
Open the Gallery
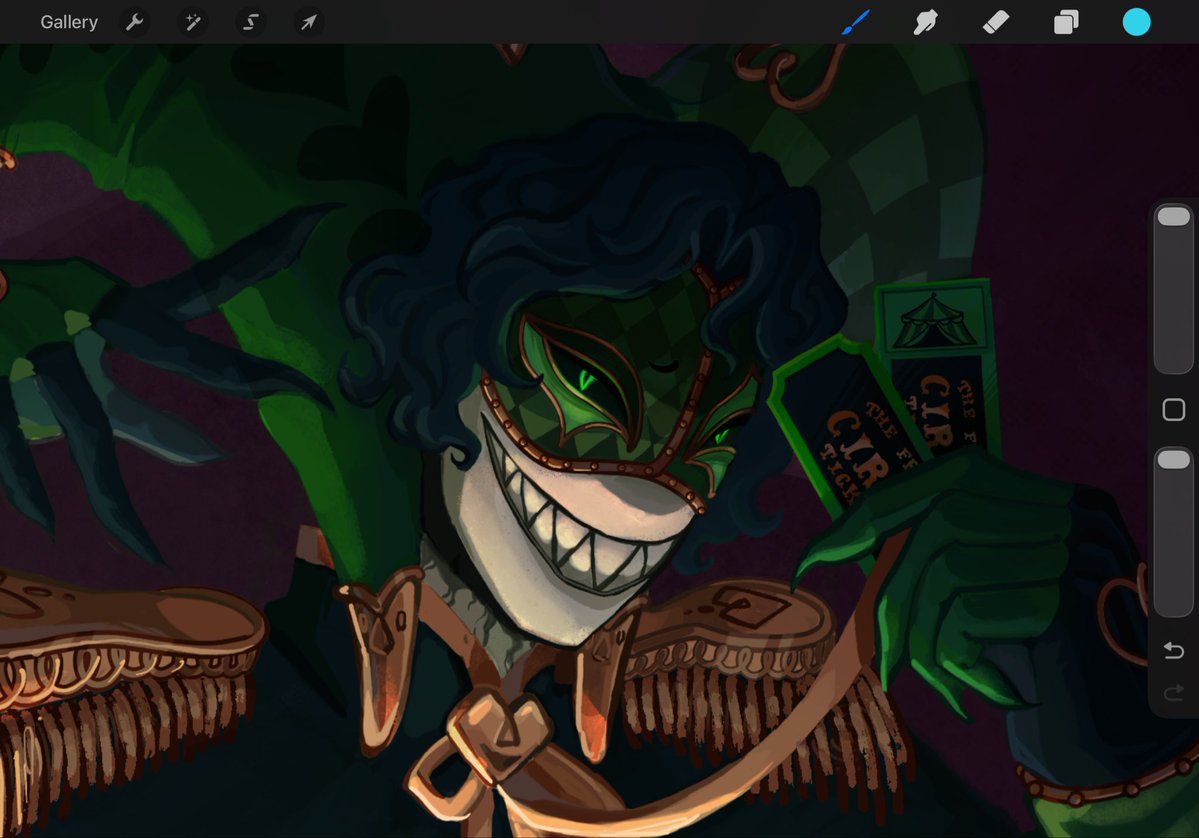[x=69, y=22]
